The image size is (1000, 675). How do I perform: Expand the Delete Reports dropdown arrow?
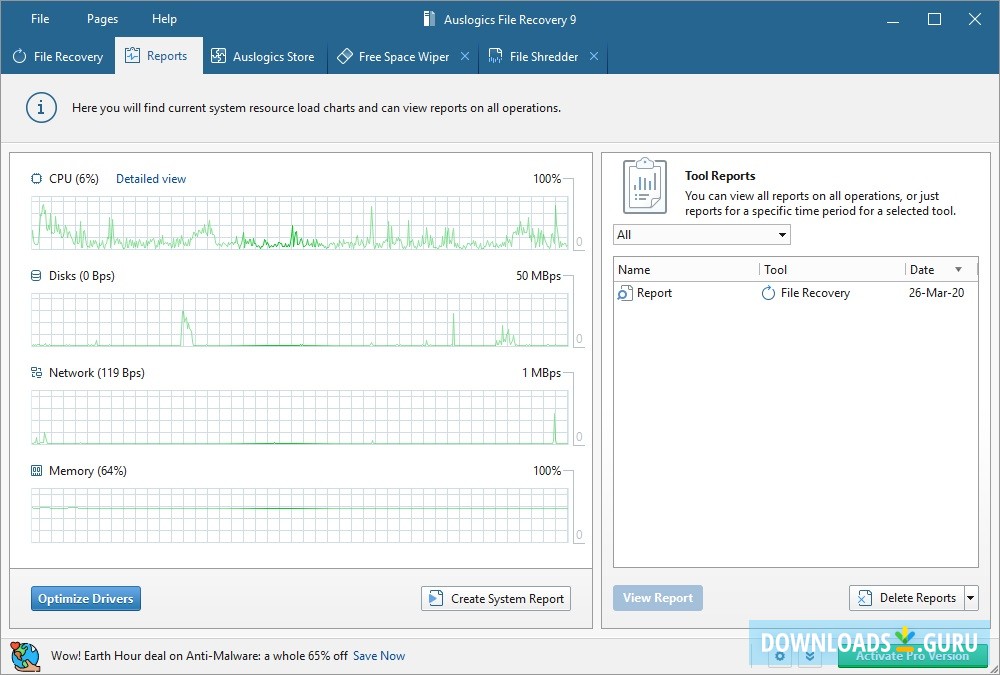pyautogui.click(x=971, y=598)
